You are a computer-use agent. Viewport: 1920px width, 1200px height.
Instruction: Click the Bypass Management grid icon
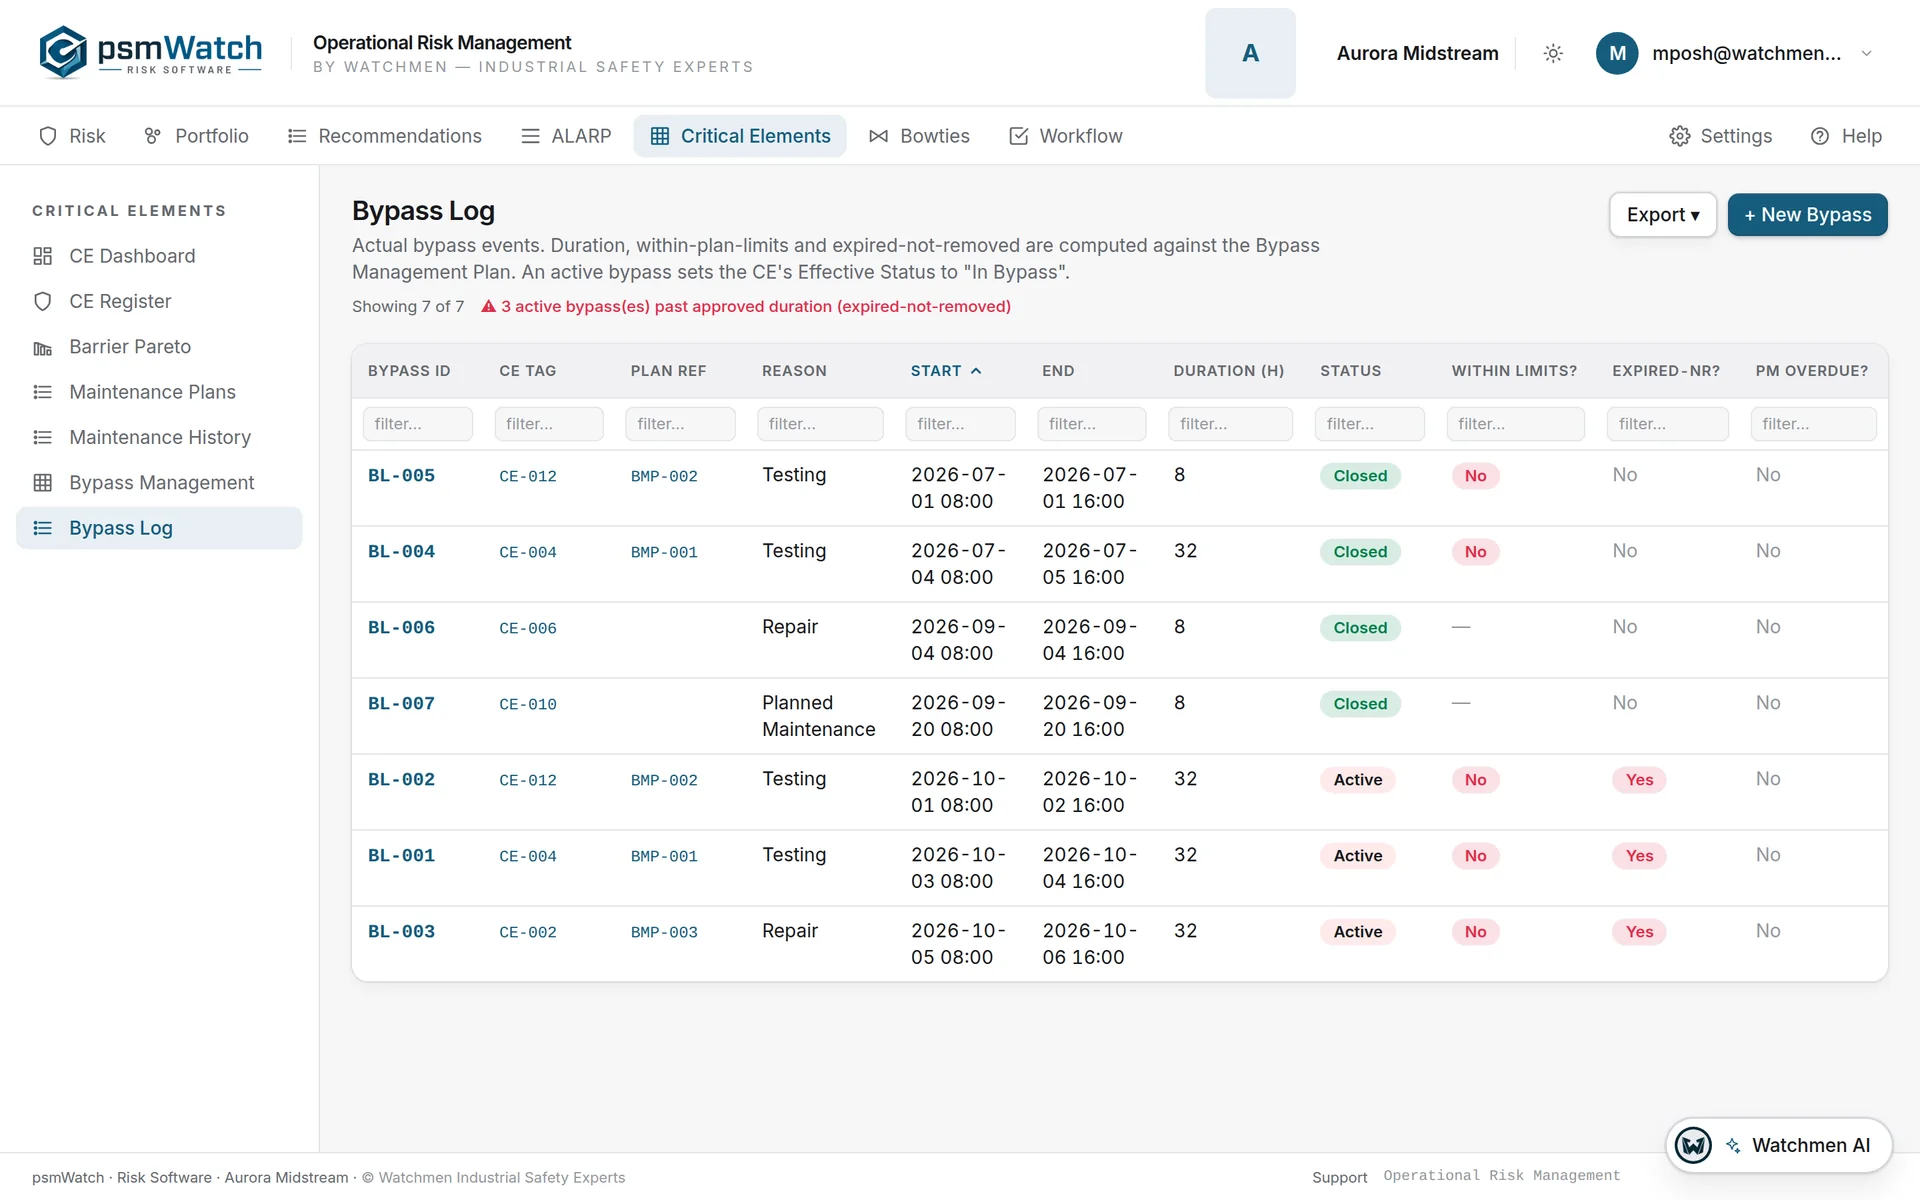coord(42,483)
